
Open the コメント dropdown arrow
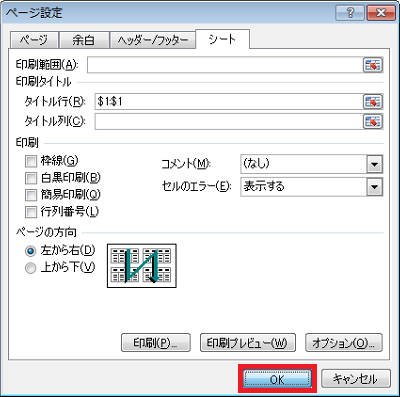point(375,164)
